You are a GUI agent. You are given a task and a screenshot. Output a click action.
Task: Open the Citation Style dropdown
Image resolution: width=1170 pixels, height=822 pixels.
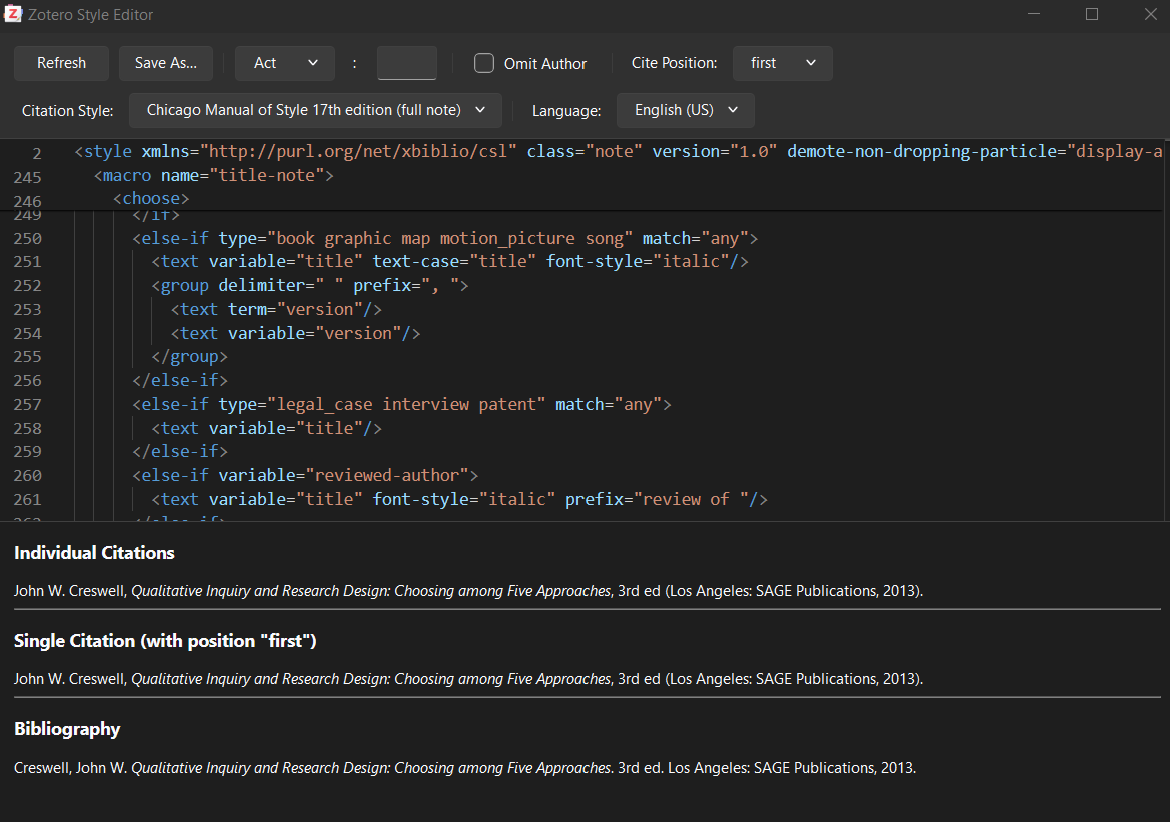click(315, 110)
